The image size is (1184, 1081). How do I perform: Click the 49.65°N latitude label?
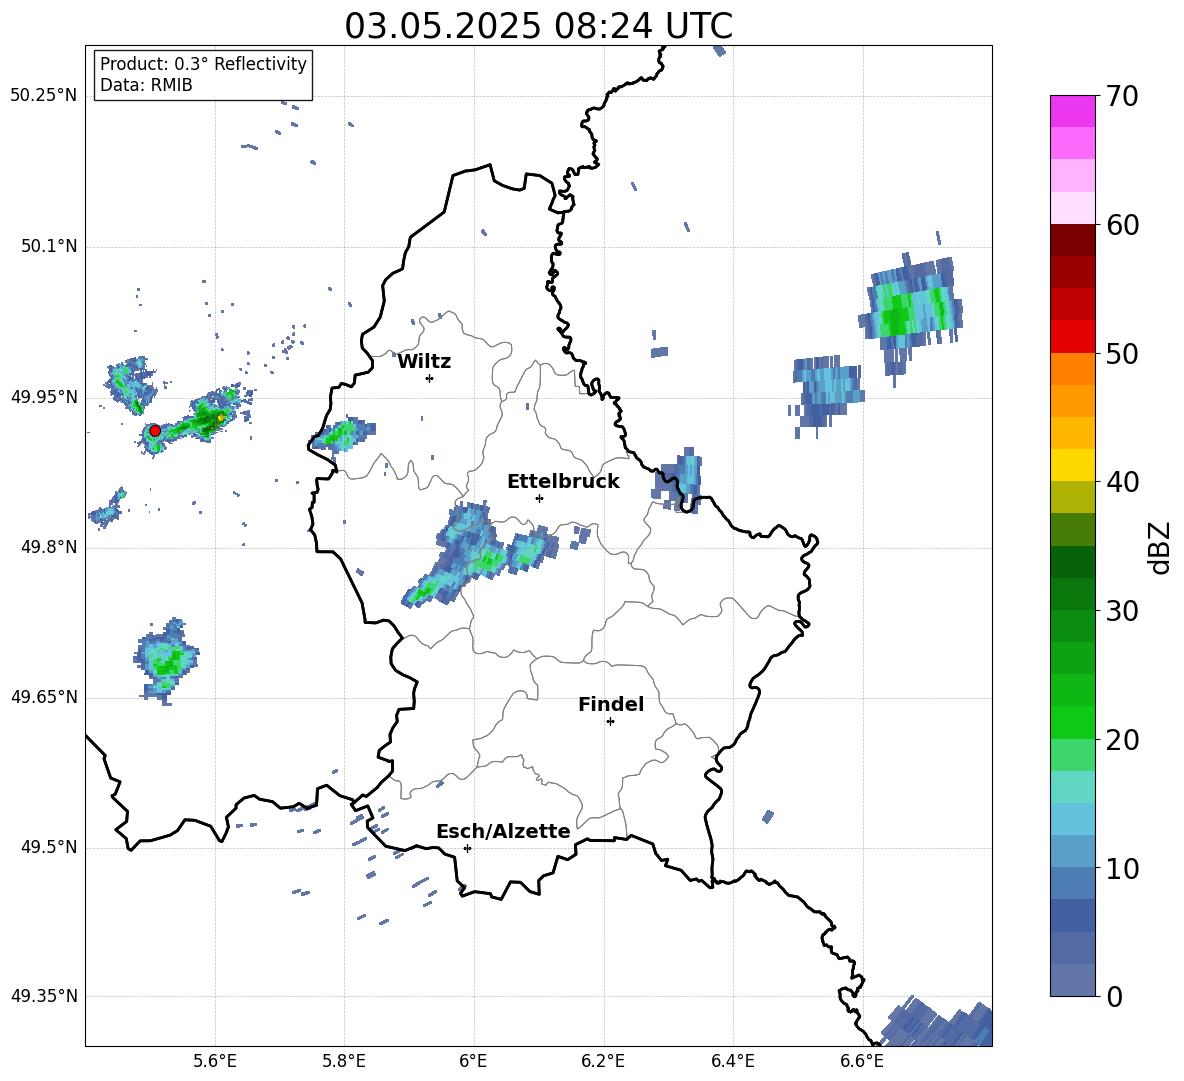(44, 698)
